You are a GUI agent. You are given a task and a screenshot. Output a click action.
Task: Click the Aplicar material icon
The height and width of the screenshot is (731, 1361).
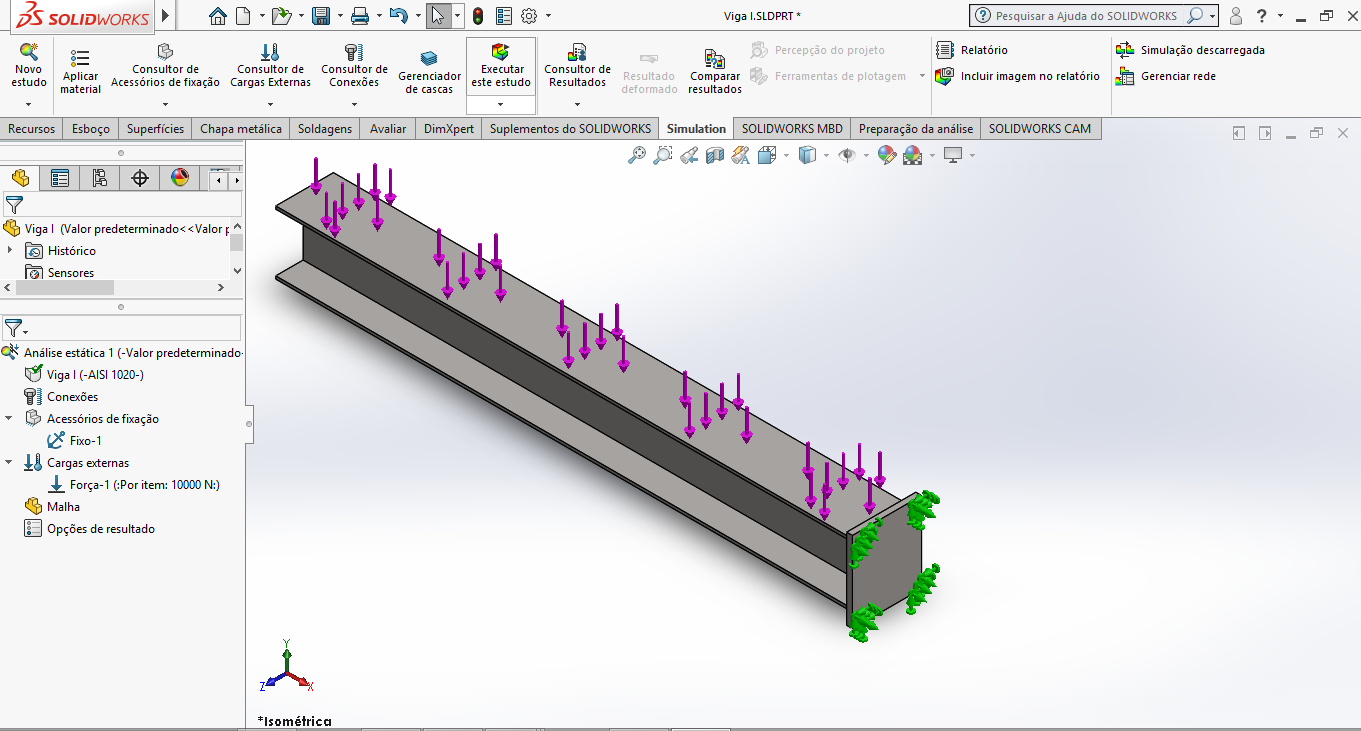coord(80,60)
